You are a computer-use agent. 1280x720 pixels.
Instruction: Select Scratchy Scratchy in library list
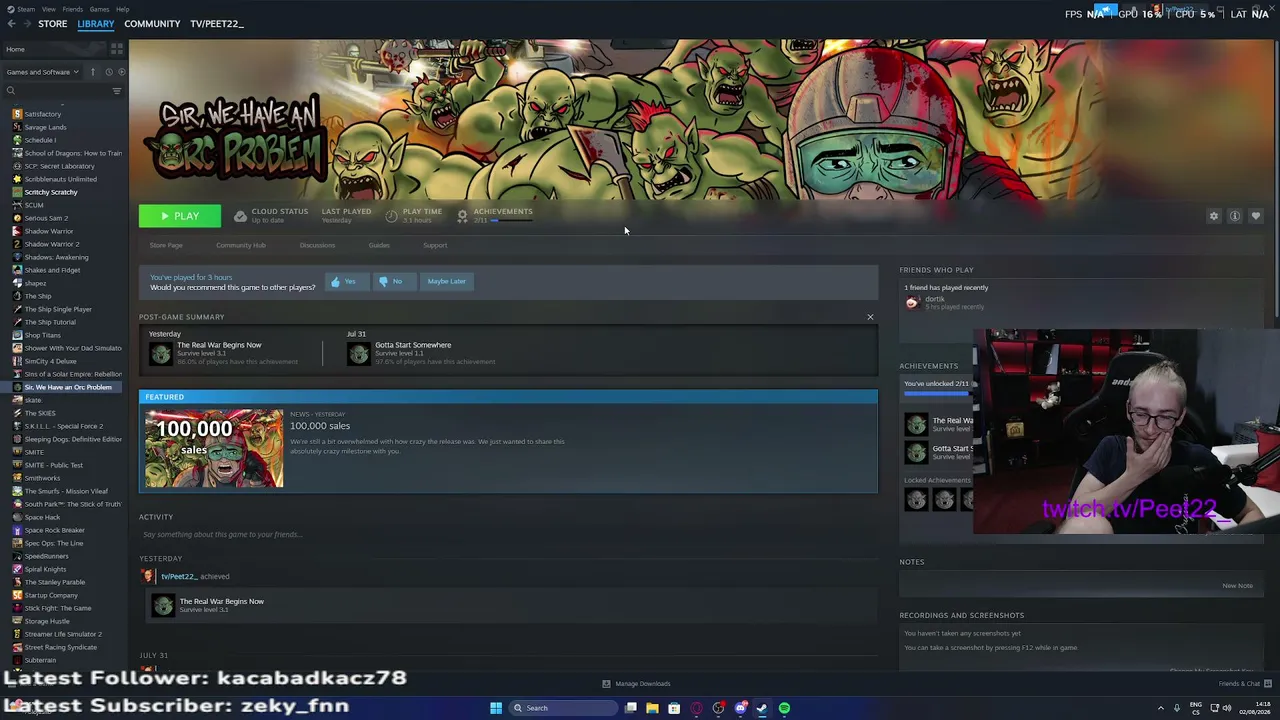point(51,192)
